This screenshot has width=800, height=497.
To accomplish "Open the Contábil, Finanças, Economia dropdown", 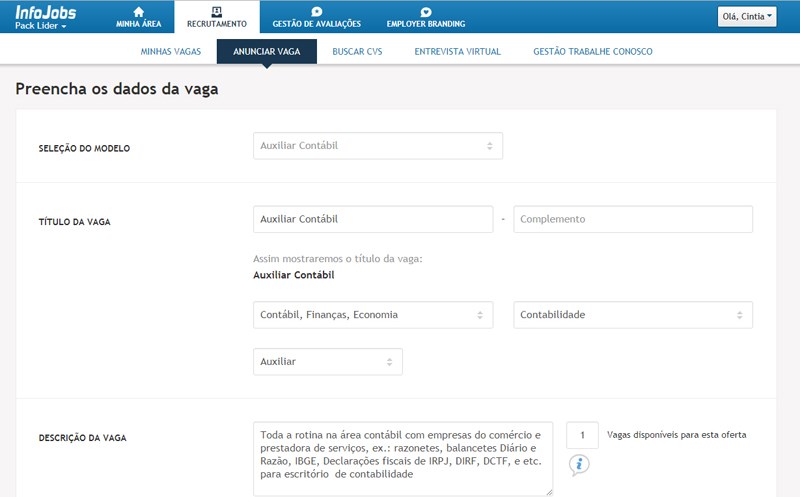I will (373, 315).
